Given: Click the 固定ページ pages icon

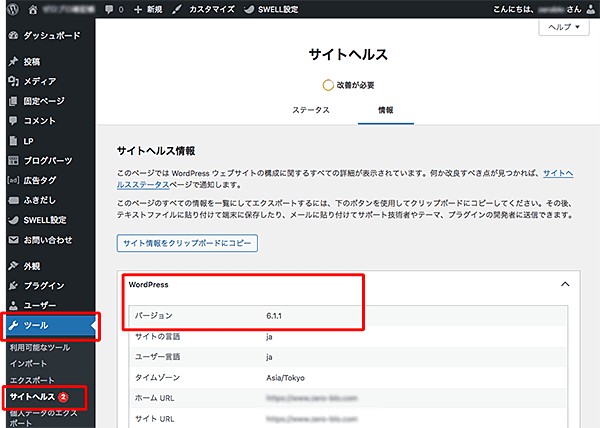Looking at the screenshot, I should (x=13, y=101).
